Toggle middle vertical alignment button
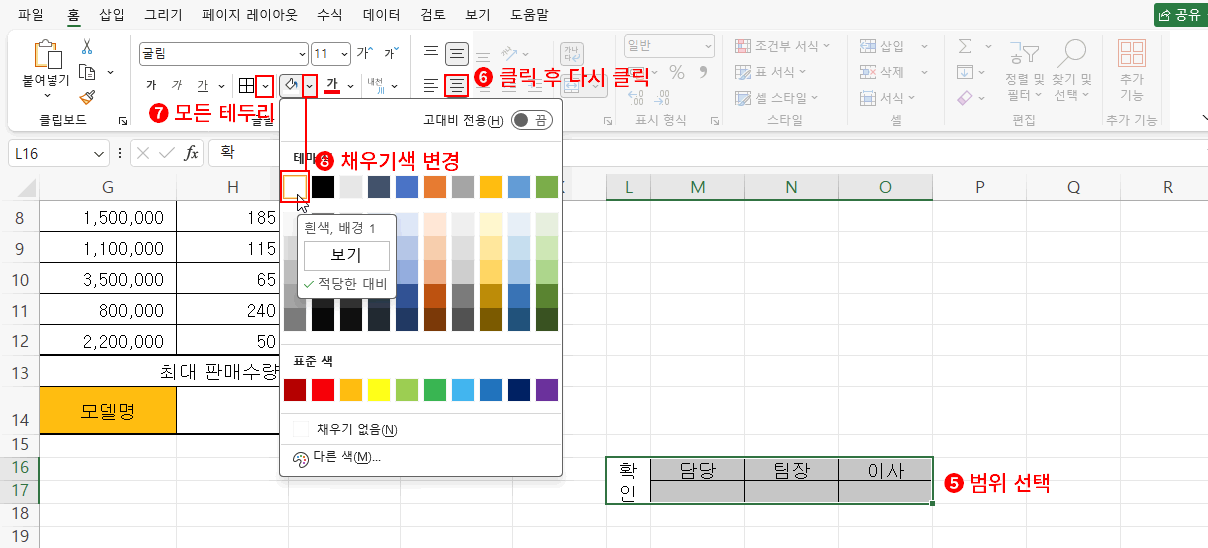Image resolution: width=1208 pixels, height=548 pixels. point(457,53)
